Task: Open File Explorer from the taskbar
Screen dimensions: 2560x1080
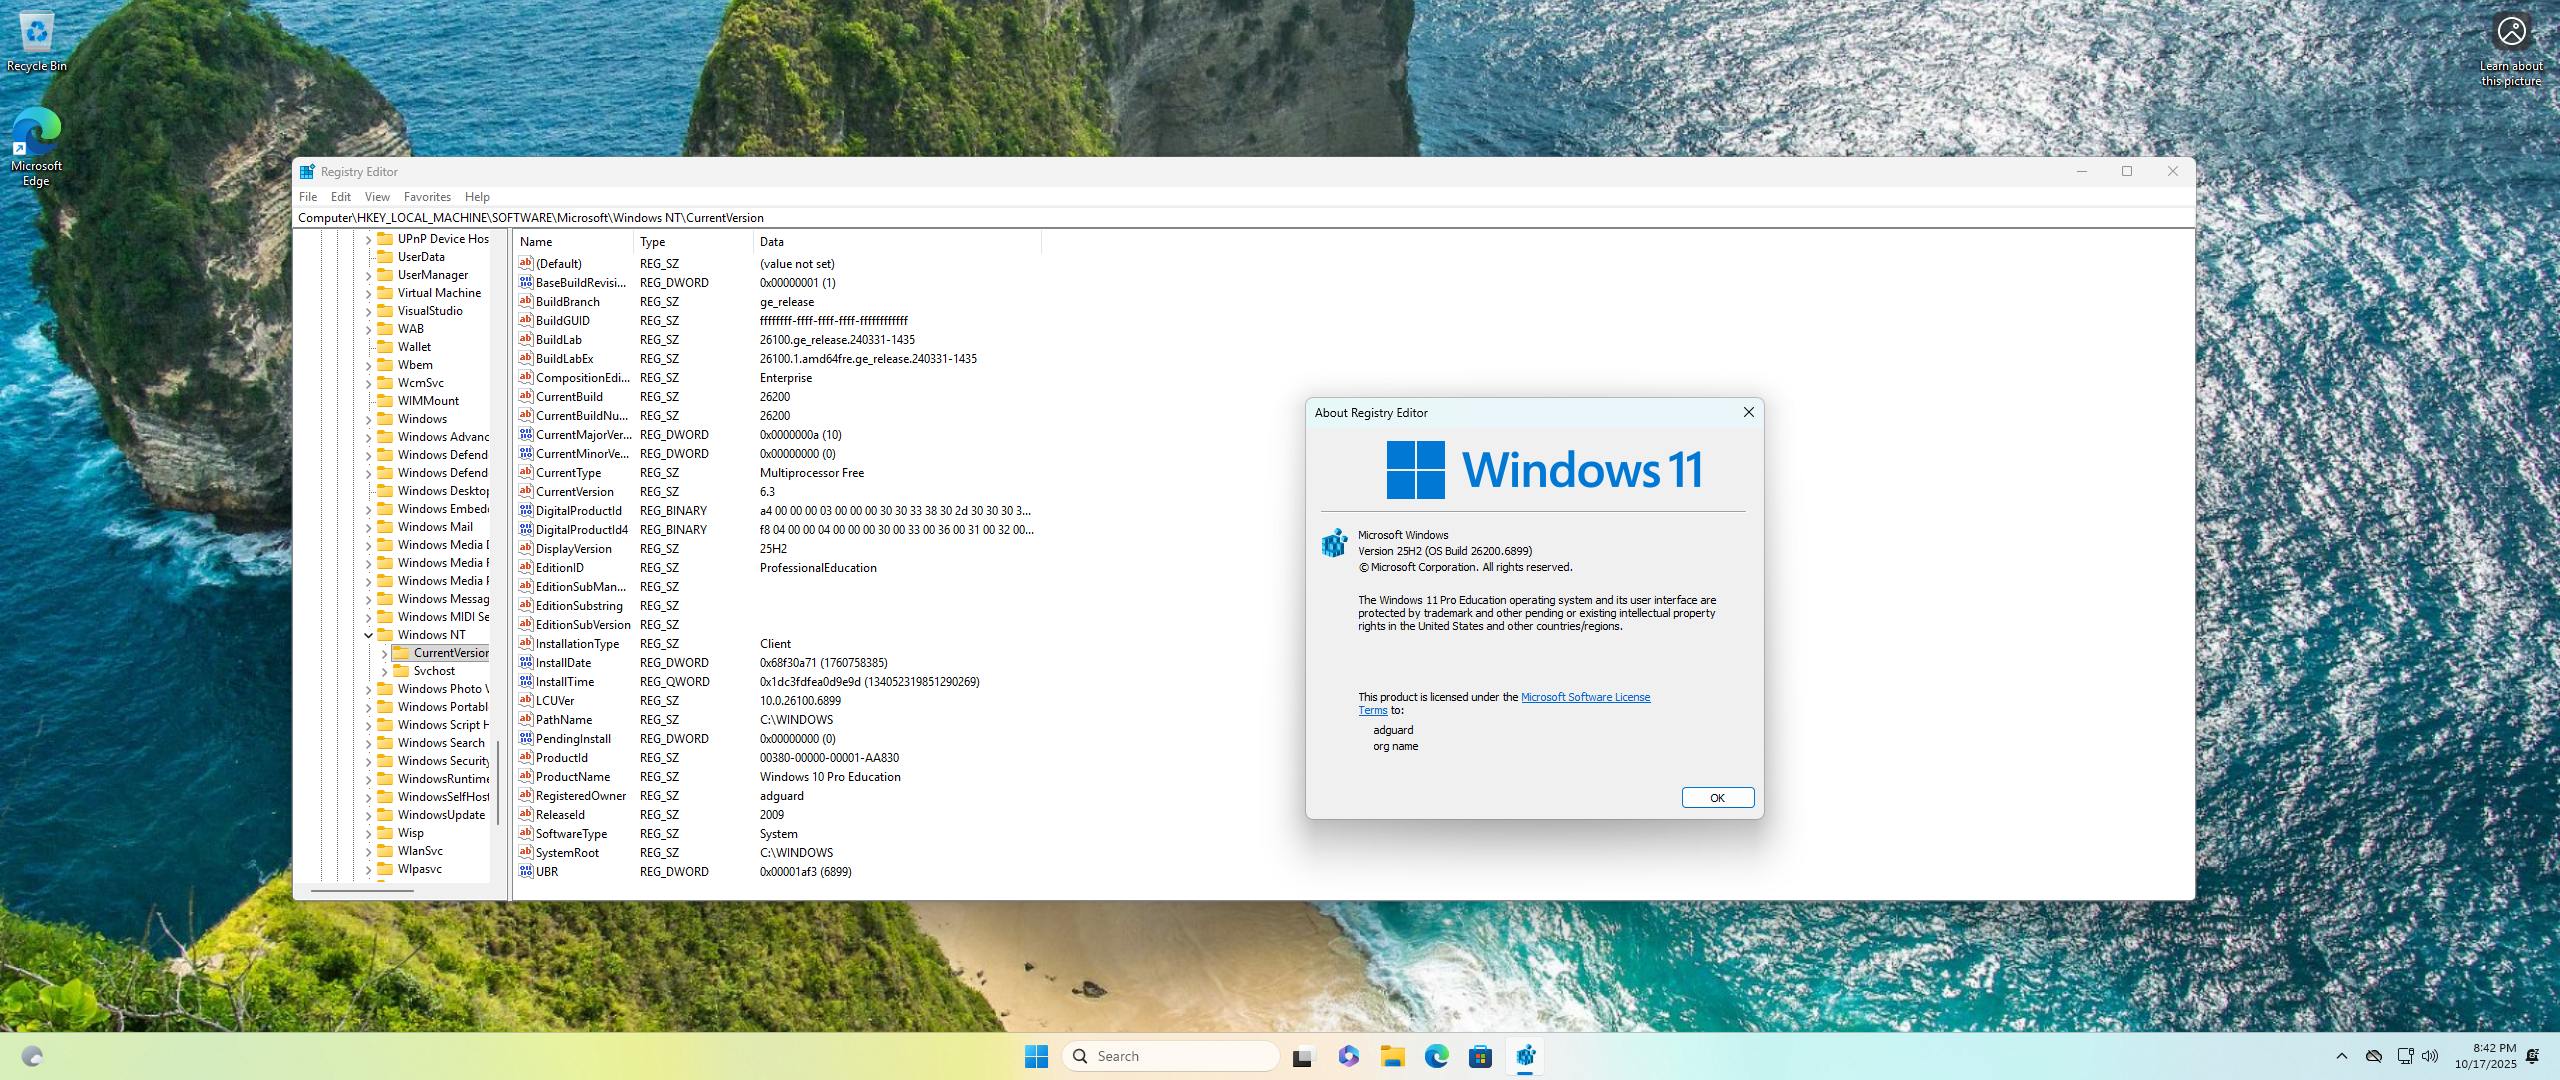Action: click(x=1392, y=1056)
